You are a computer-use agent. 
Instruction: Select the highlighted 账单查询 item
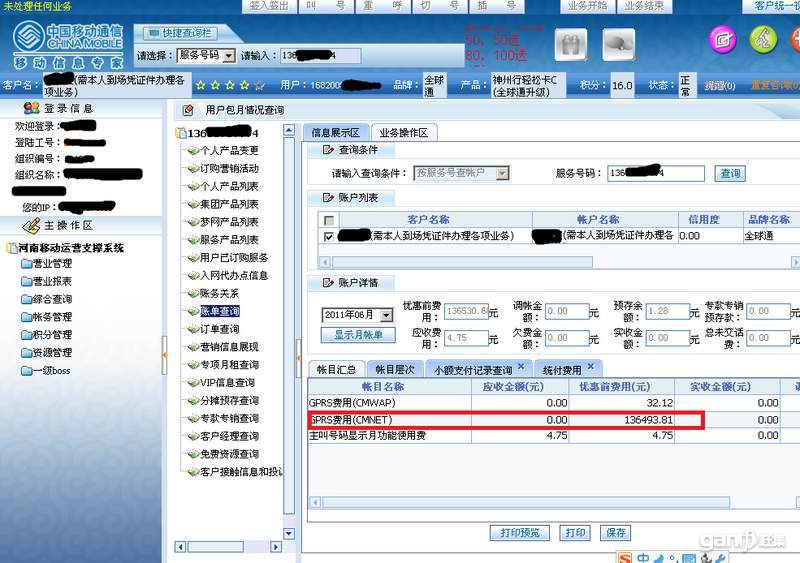click(x=220, y=311)
